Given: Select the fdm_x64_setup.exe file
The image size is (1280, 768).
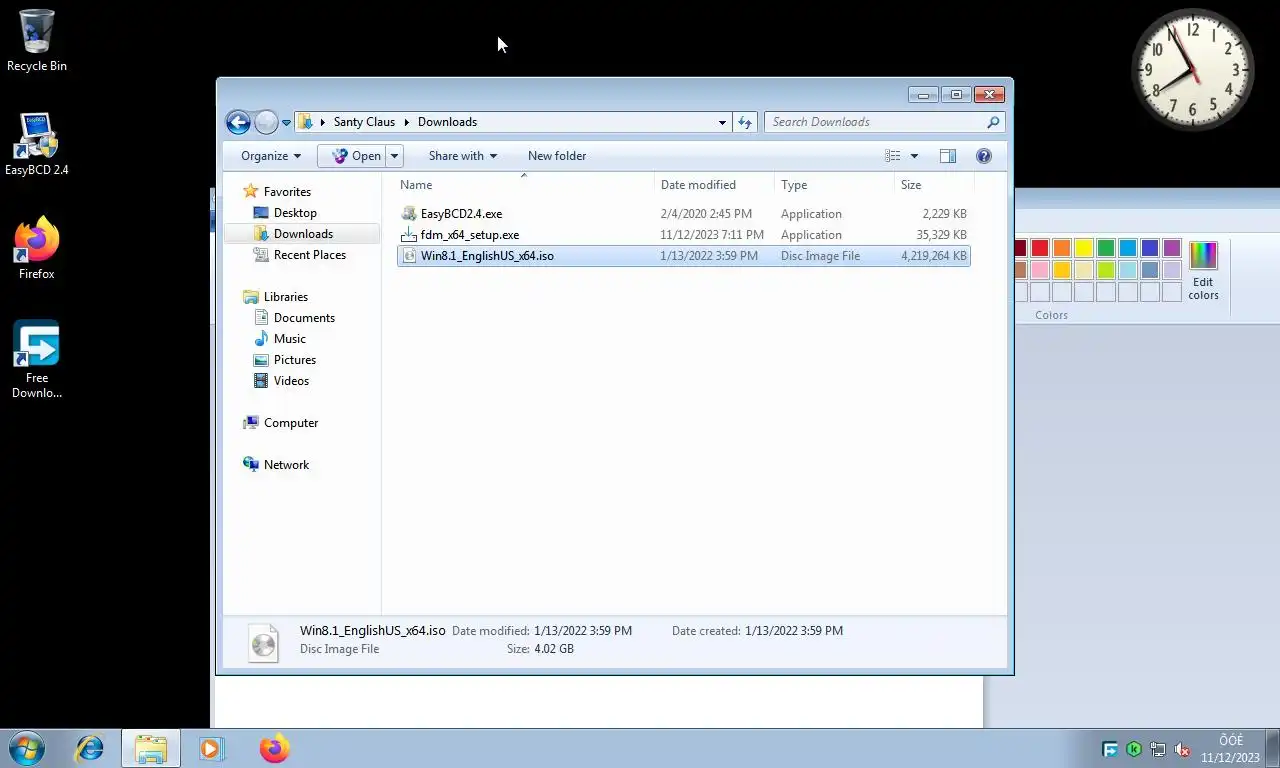Looking at the screenshot, I should click(x=683, y=235).
